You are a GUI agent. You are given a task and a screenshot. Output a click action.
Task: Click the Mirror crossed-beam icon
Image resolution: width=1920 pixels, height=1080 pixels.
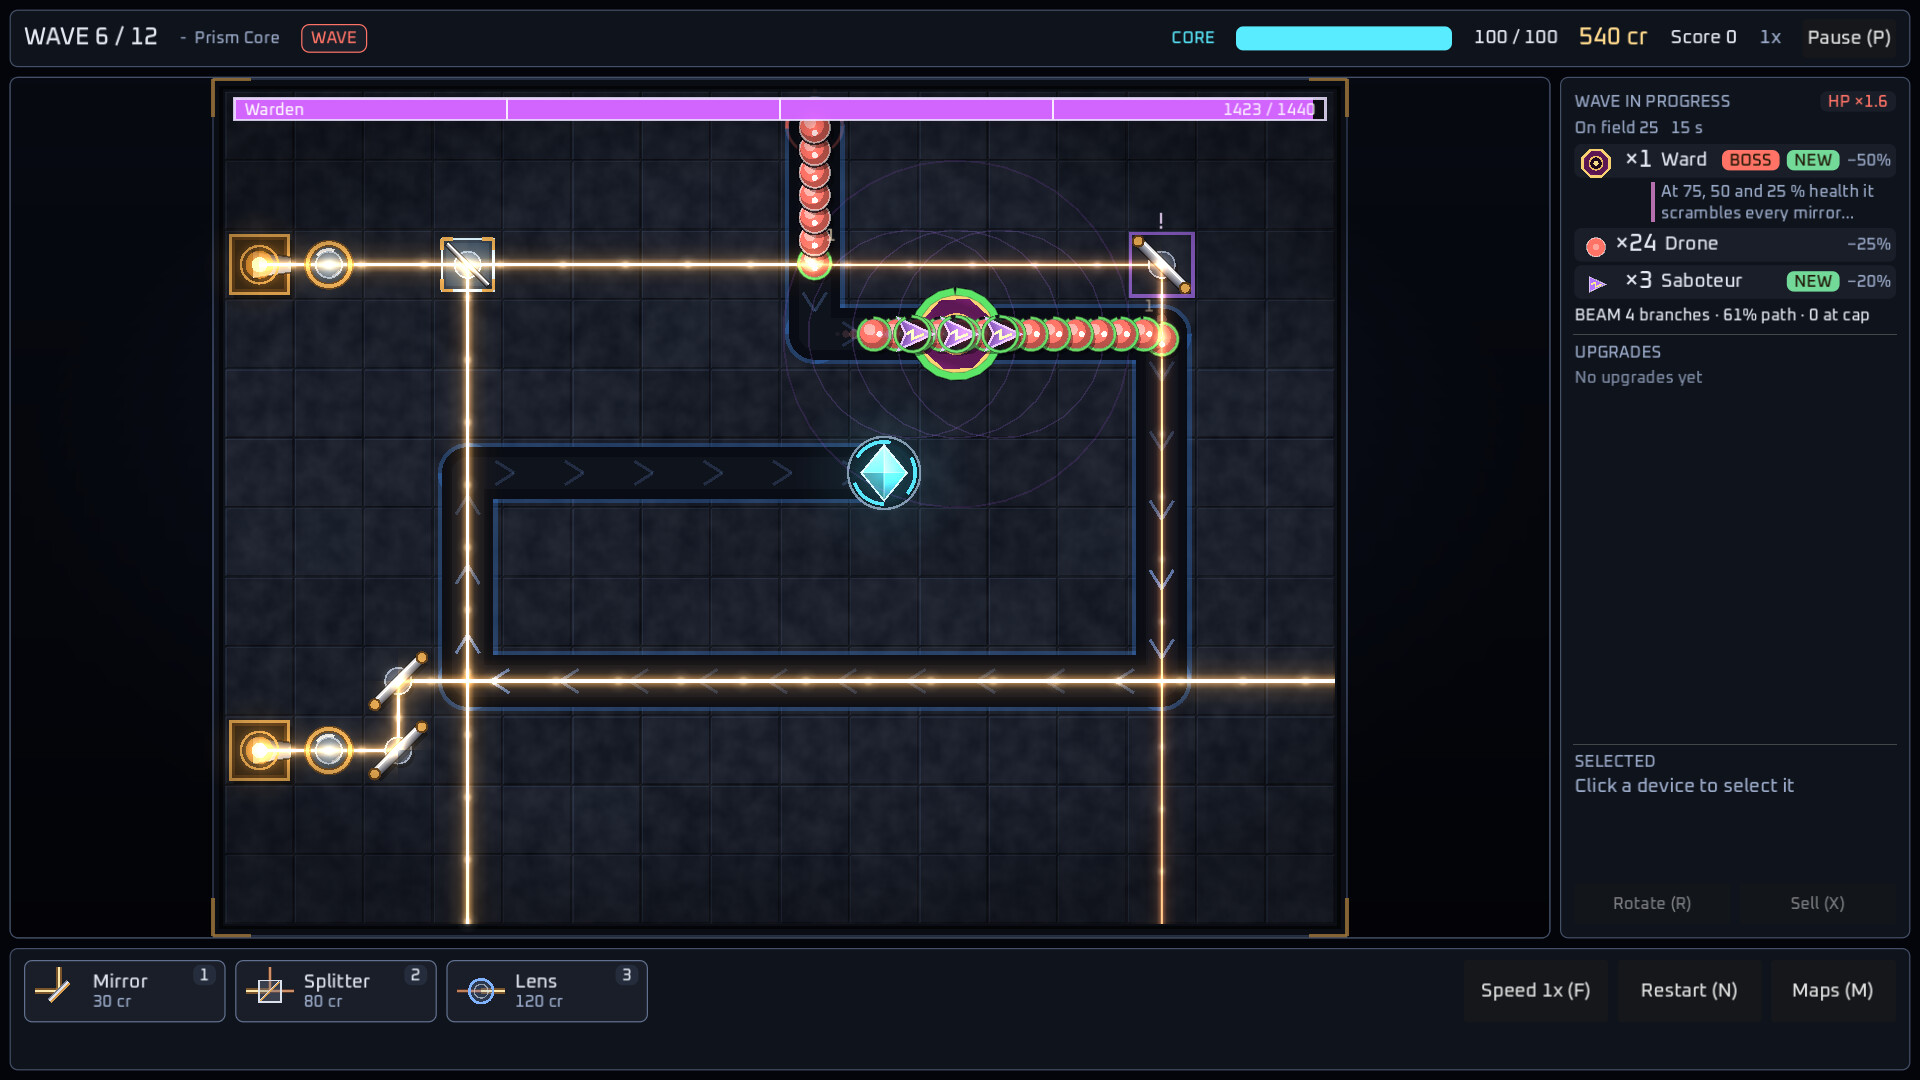(53, 988)
